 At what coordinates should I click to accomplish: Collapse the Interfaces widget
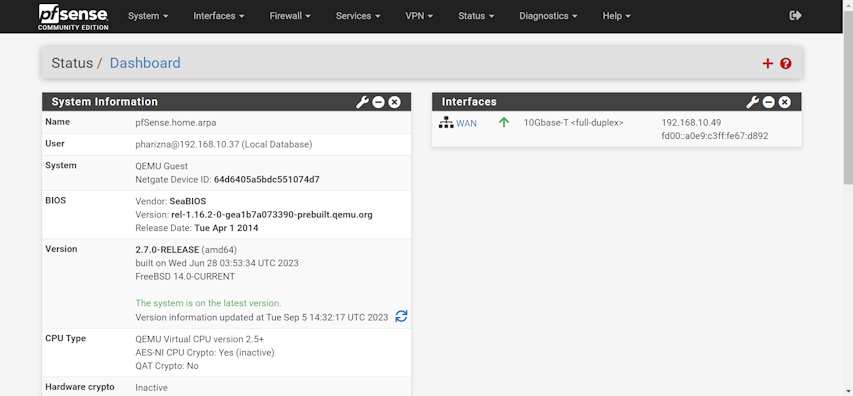(x=769, y=102)
